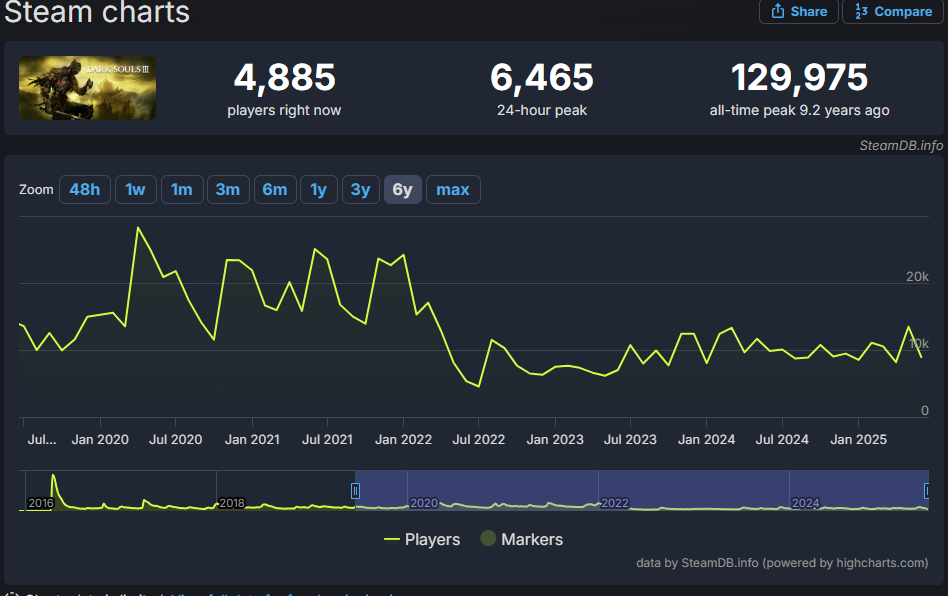Click the 2016 peak in navigator
Viewport: 948px width, 596px height.
53,478
